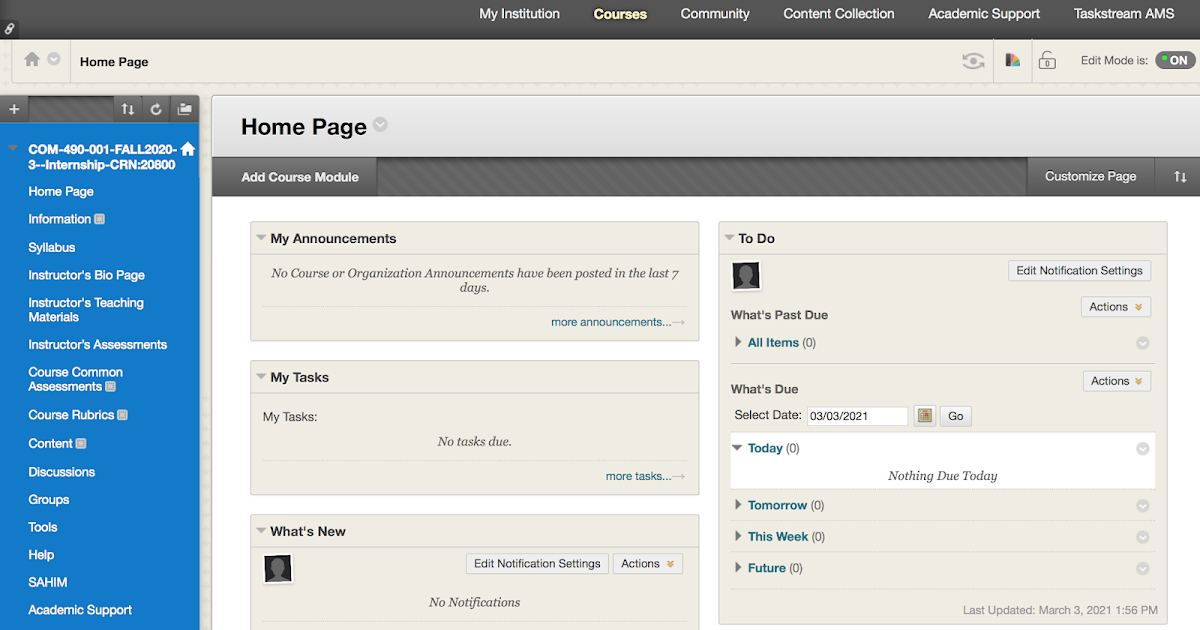
Task: Open the course files folder view icon
Action: (x=184, y=109)
